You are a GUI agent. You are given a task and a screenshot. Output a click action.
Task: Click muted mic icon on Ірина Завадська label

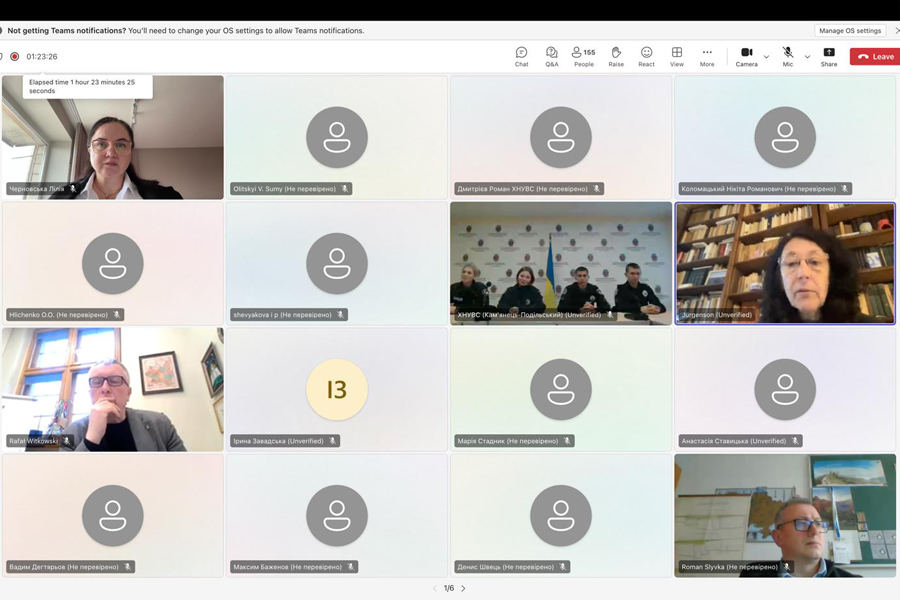(332, 441)
